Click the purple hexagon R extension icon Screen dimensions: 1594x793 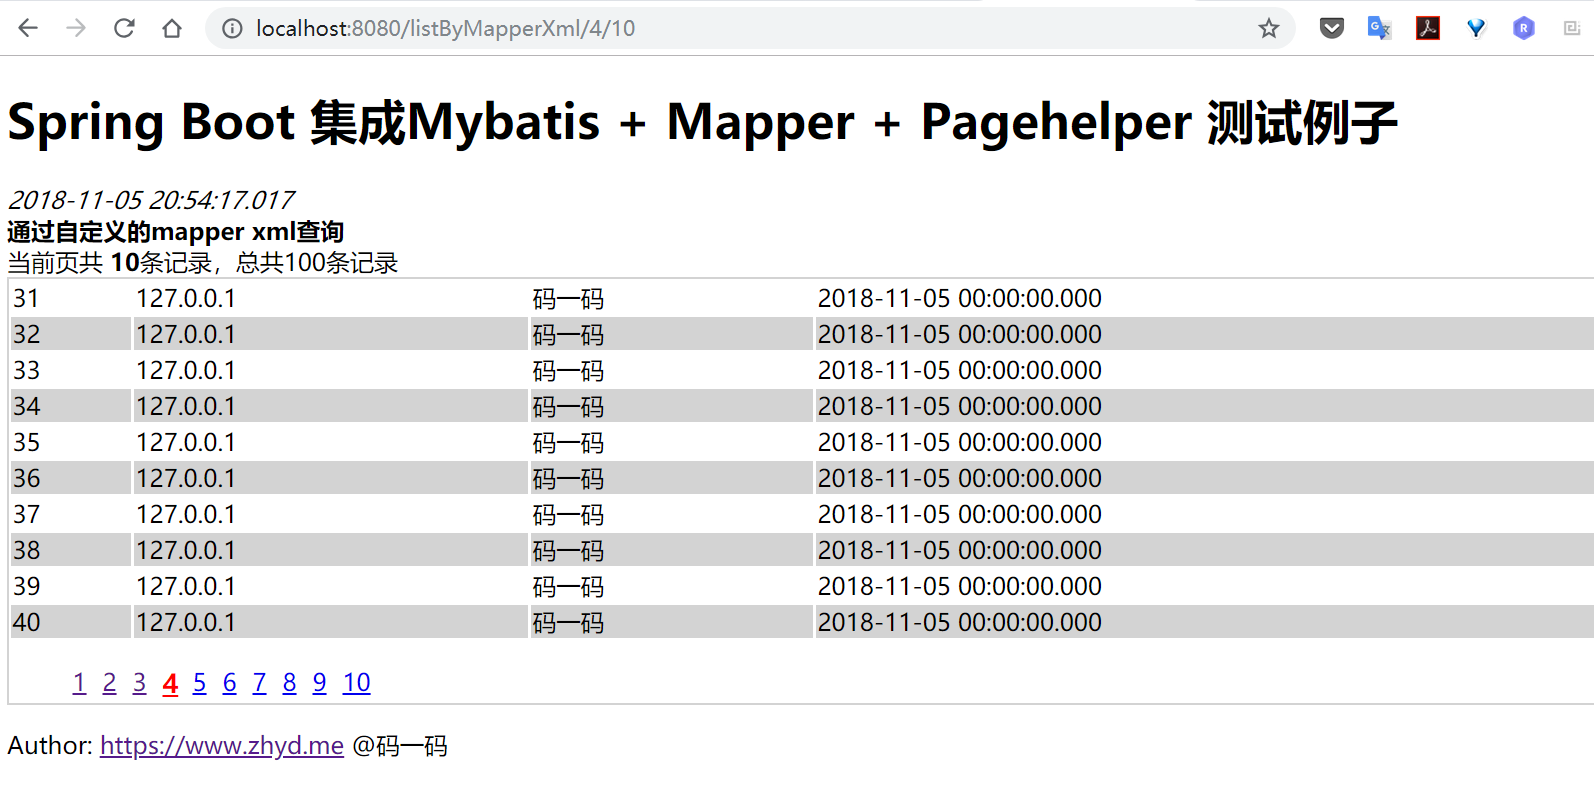click(x=1524, y=28)
